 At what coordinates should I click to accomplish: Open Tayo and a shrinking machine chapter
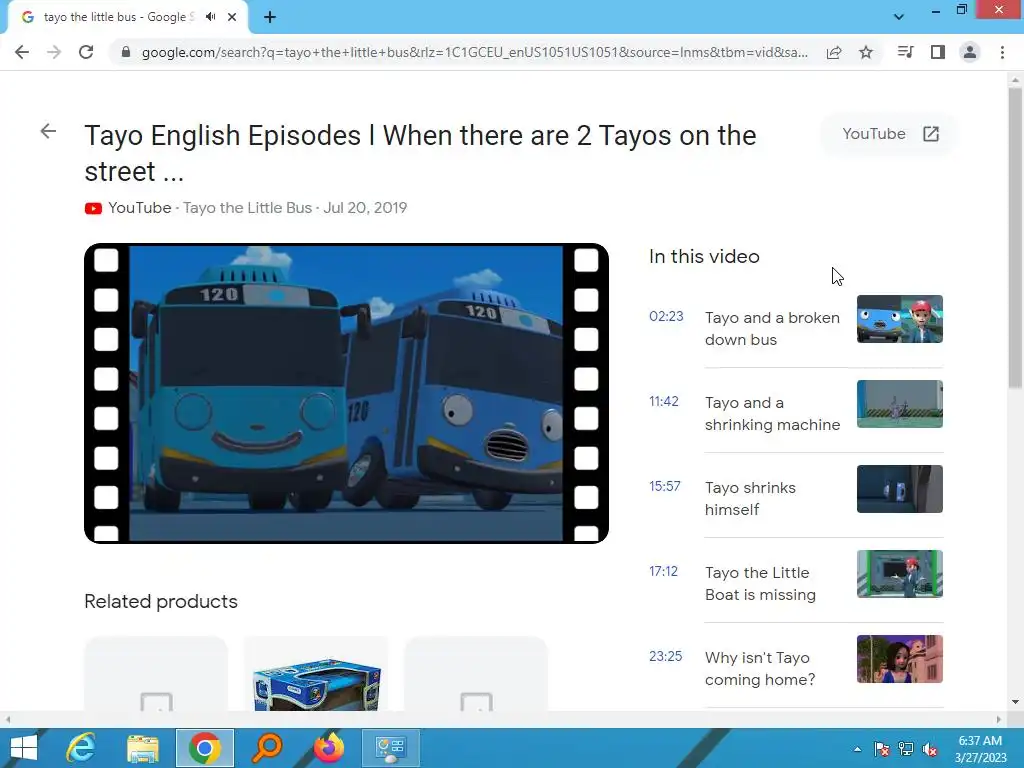pos(772,413)
